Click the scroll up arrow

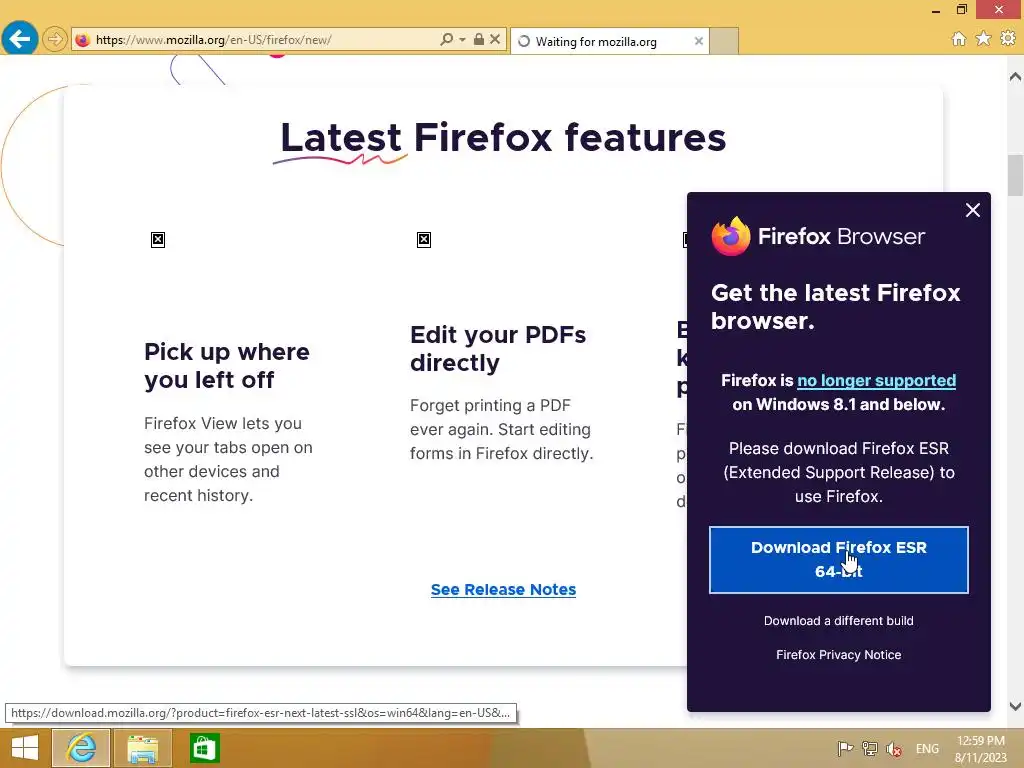1015,76
